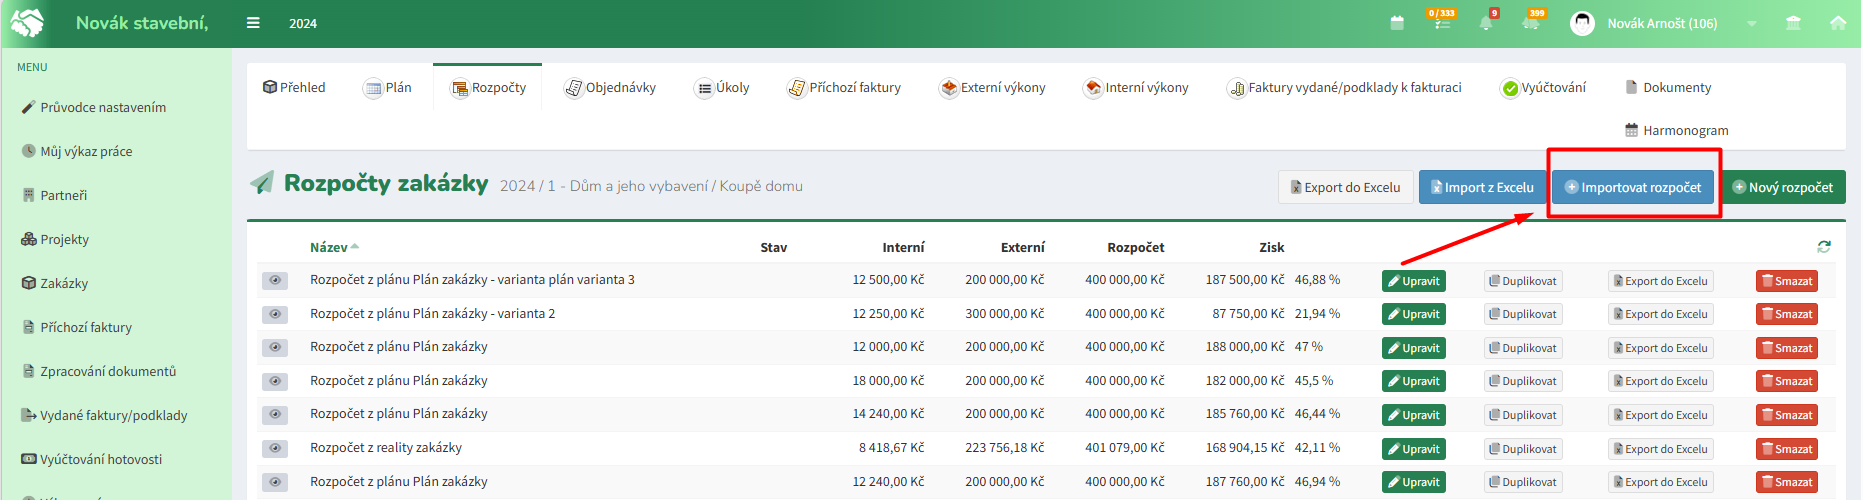Click Upravit for Rozpočet z reality zakázky
This screenshot has width=1863, height=500.
click(1413, 449)
